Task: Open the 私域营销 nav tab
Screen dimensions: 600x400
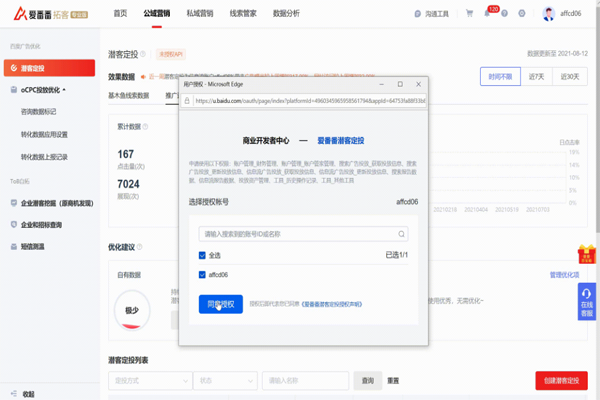Action: tap(200, 13)
